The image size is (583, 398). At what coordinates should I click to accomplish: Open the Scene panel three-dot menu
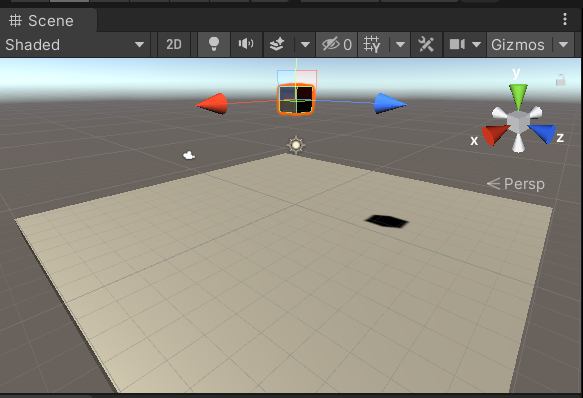point(565,19)
